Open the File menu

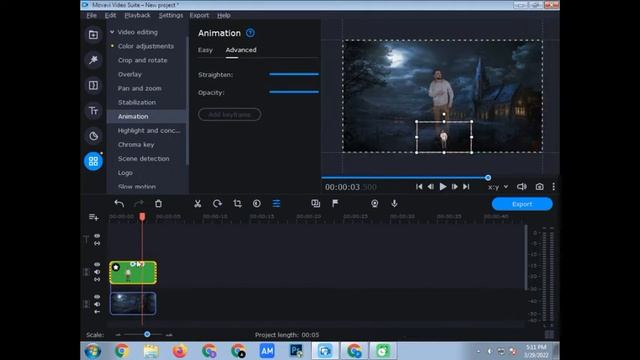[x=91, y=16]
